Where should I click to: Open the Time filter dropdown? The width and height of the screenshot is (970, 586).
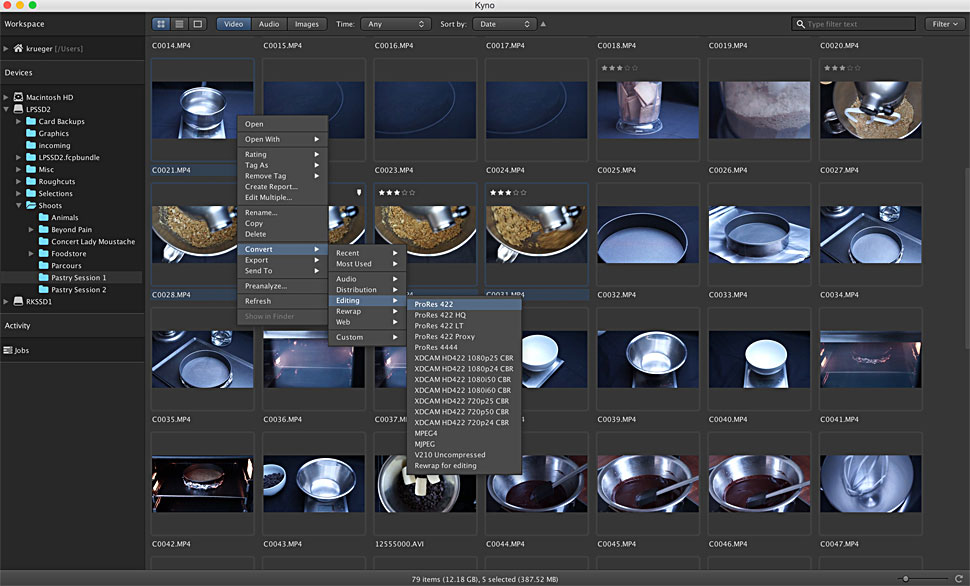pos(394,24)
